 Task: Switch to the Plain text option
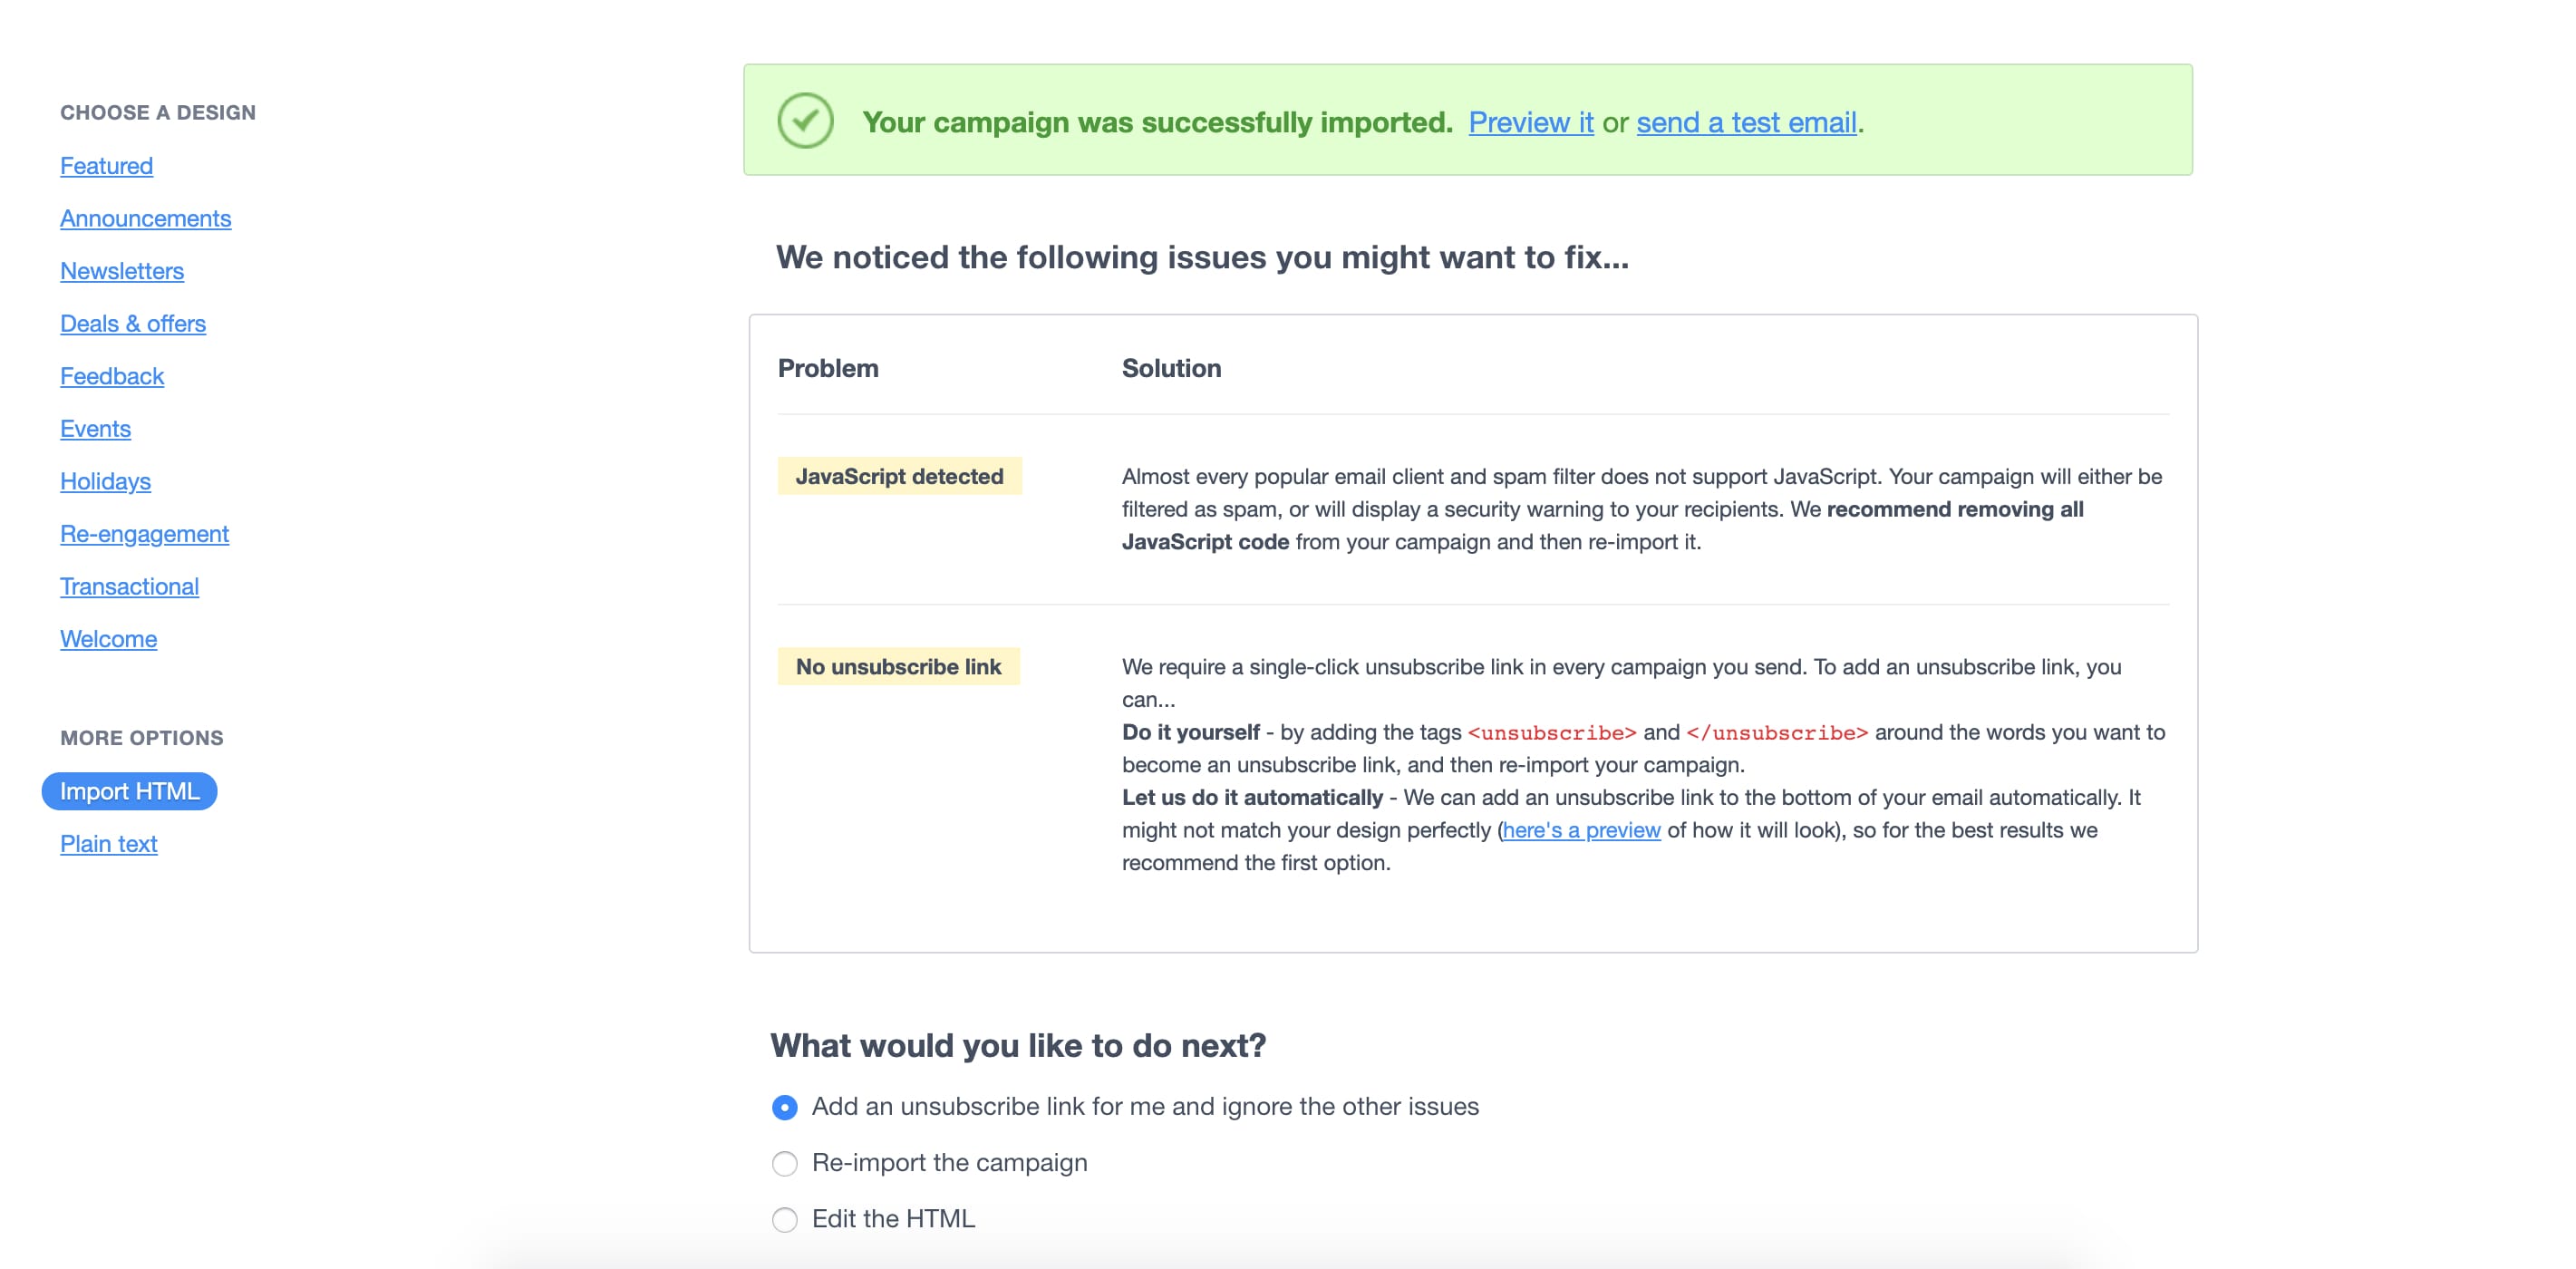(108, 844)
